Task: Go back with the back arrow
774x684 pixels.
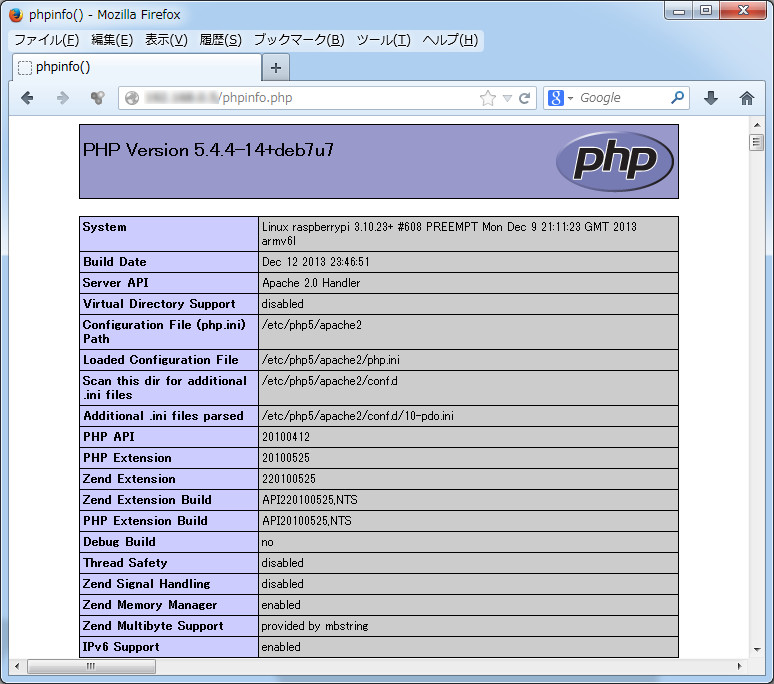Action: coord(28,98)
